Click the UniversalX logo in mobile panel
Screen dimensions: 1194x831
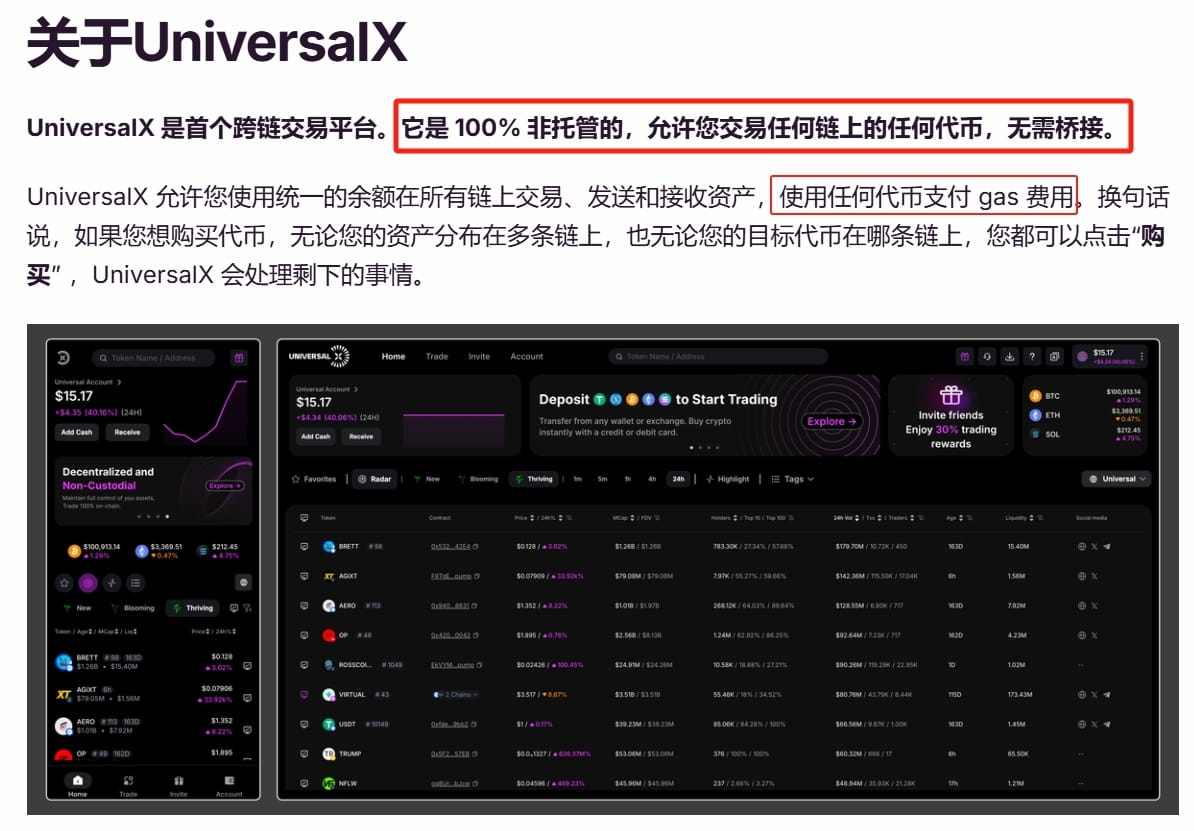63,358
